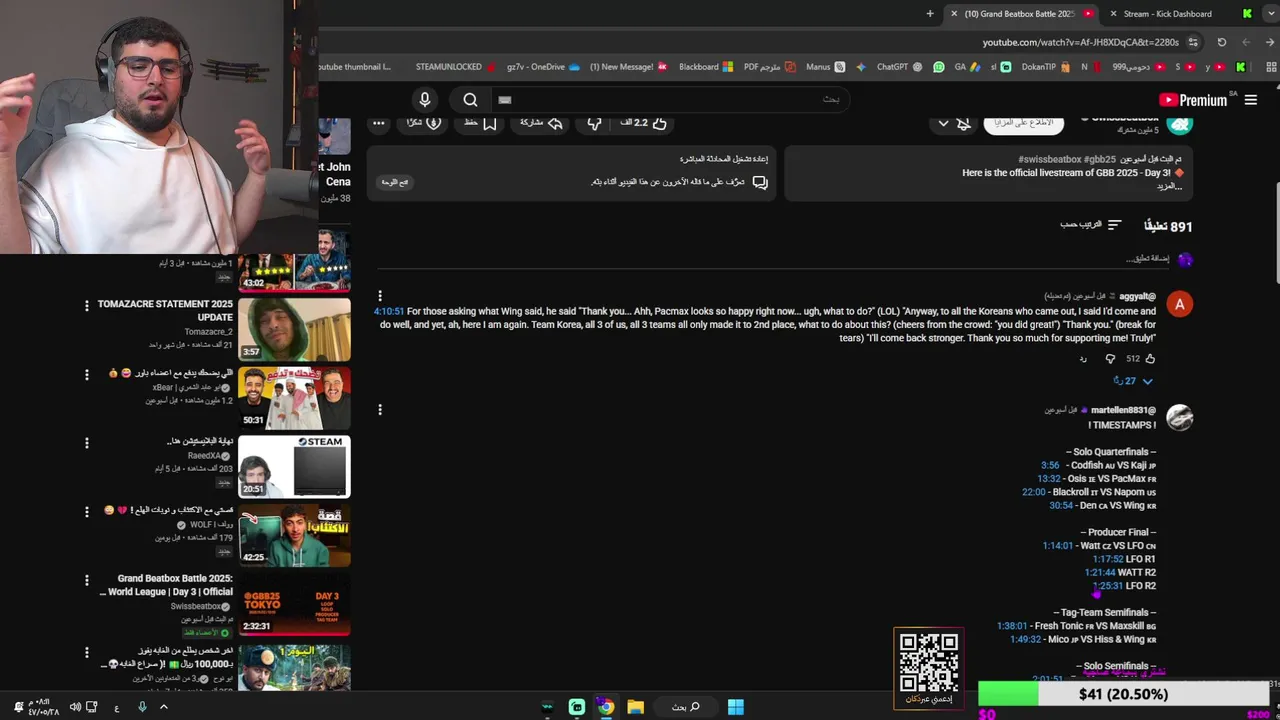Image resolution: width=1280 pixels, height=720 pixels.
Task: Open a new browser tab
Action: [930, 14]
